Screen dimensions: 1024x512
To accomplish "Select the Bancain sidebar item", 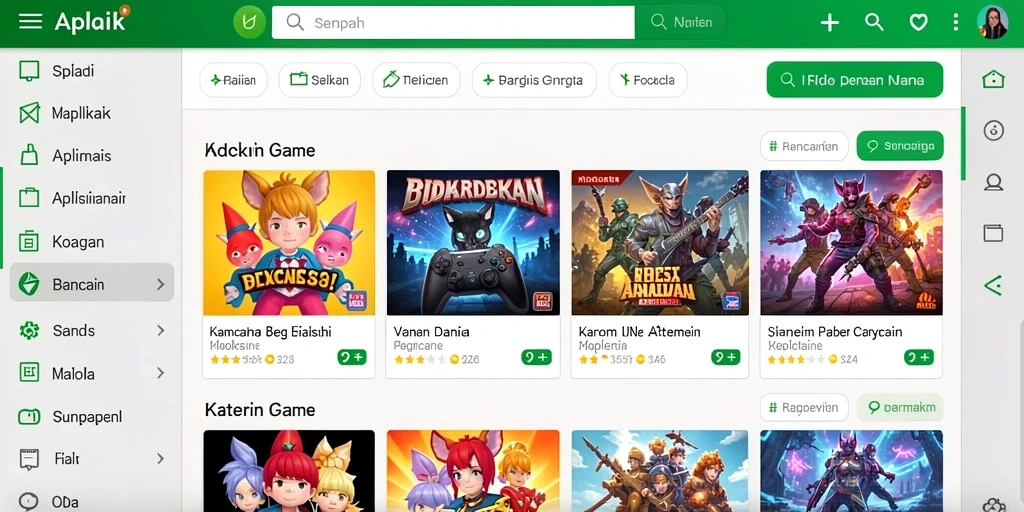I will click(x=91, y=284).
